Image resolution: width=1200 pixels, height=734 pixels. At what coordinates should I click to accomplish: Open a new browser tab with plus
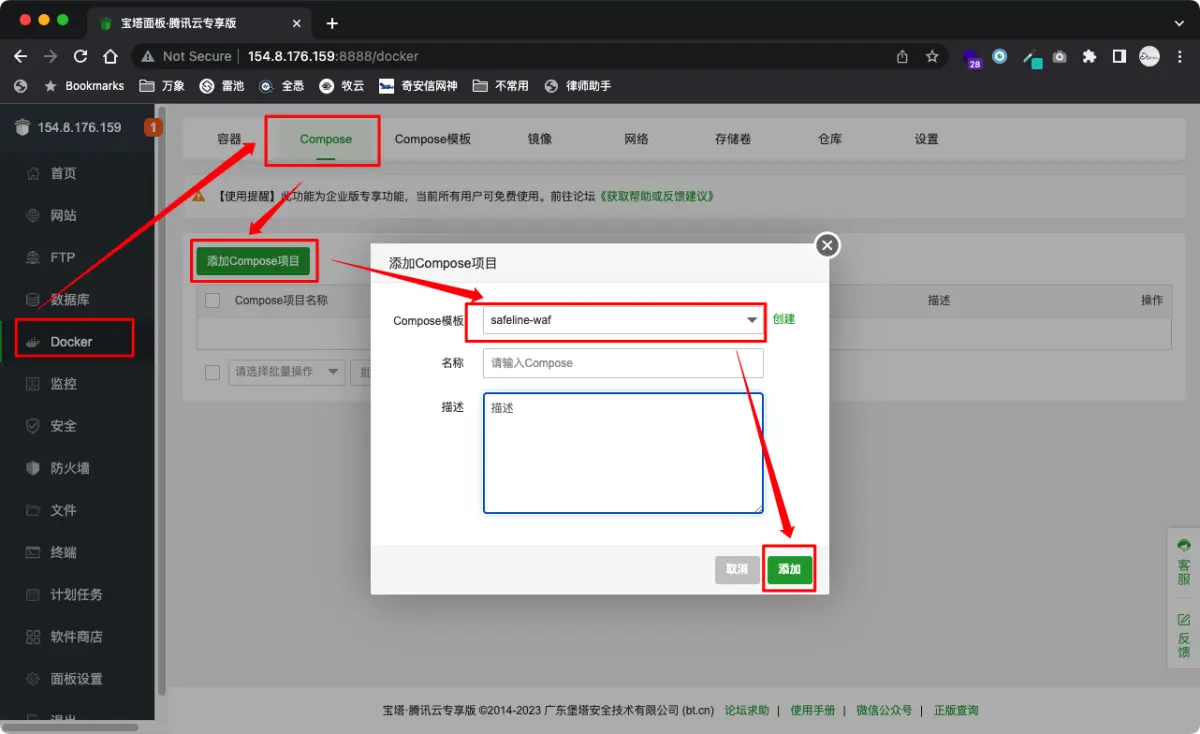tap(332, 23)
